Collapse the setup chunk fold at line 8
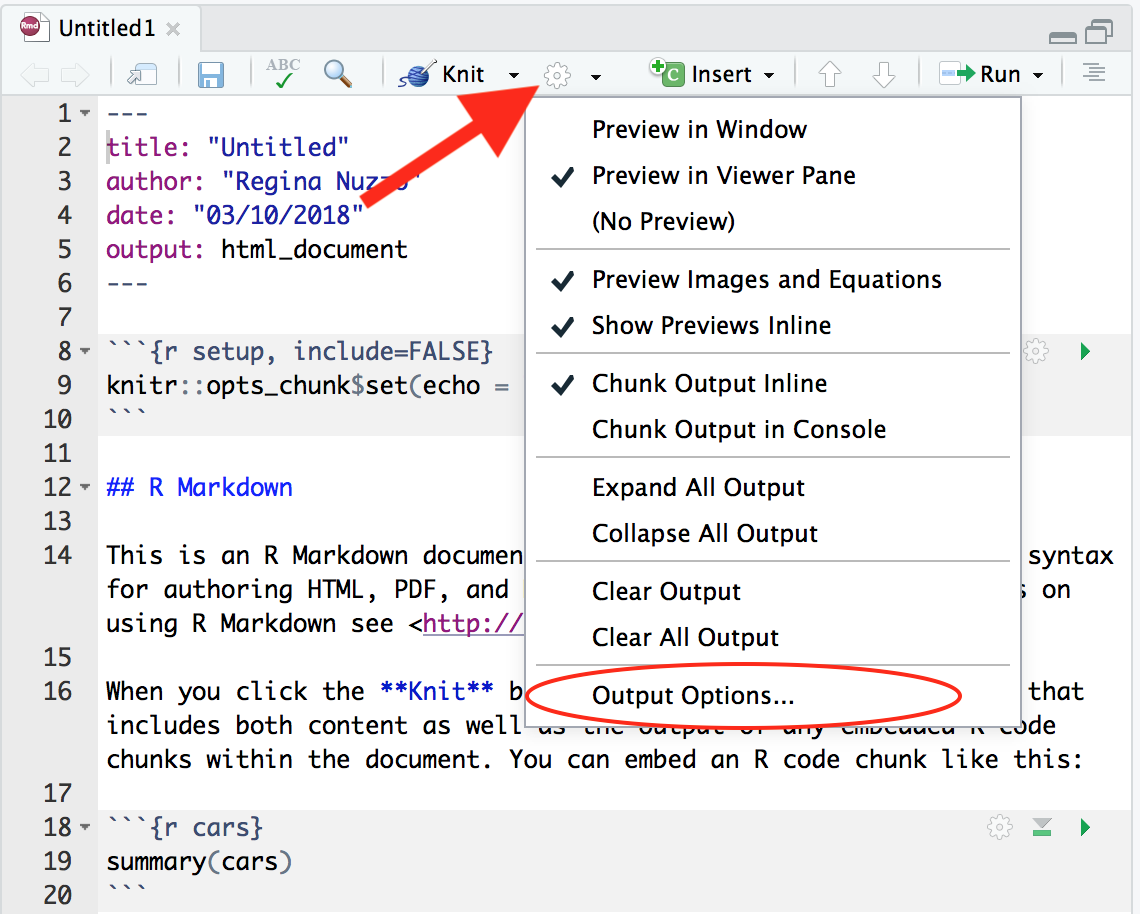Viewport: 1140px width, 914px height. pyautogui.click(x=85, y=352)
